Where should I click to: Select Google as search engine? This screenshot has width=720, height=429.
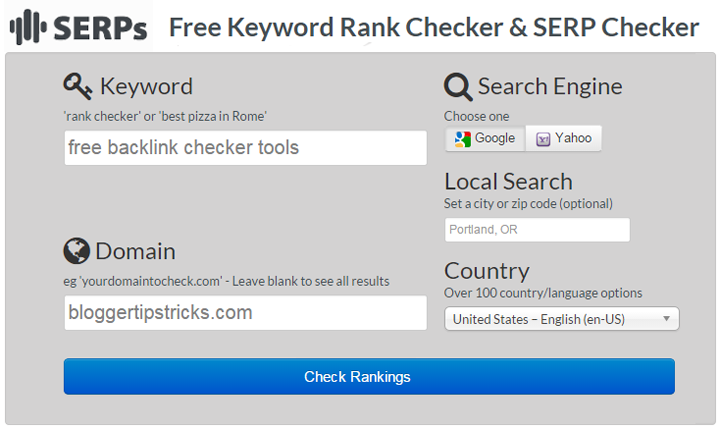[485, 138]
